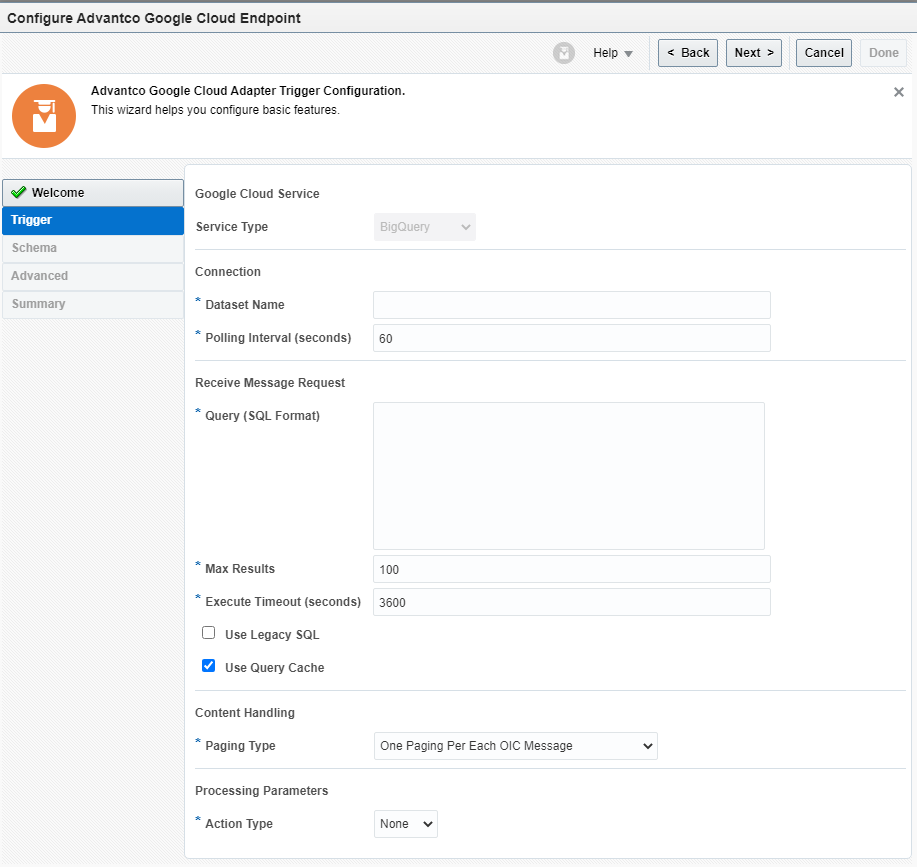Click the Max Results field showing 100
Image resolution: width=918 pixels, height=867 pixels.
coord(572,569)
